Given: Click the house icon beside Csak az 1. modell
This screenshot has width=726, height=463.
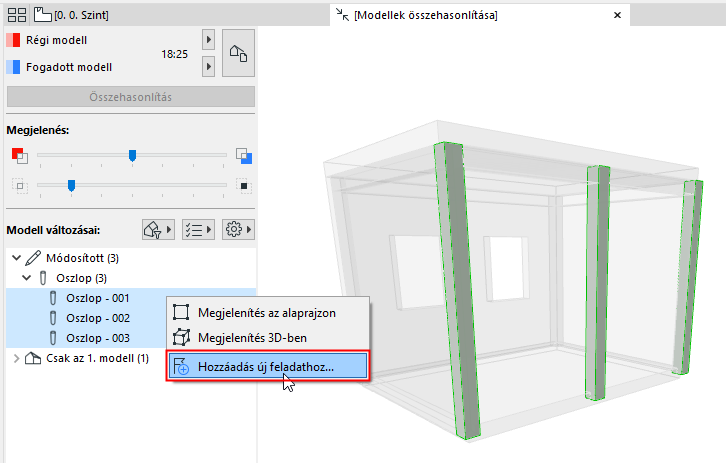Looking at the screenshot, I should [x=33, y=358].
